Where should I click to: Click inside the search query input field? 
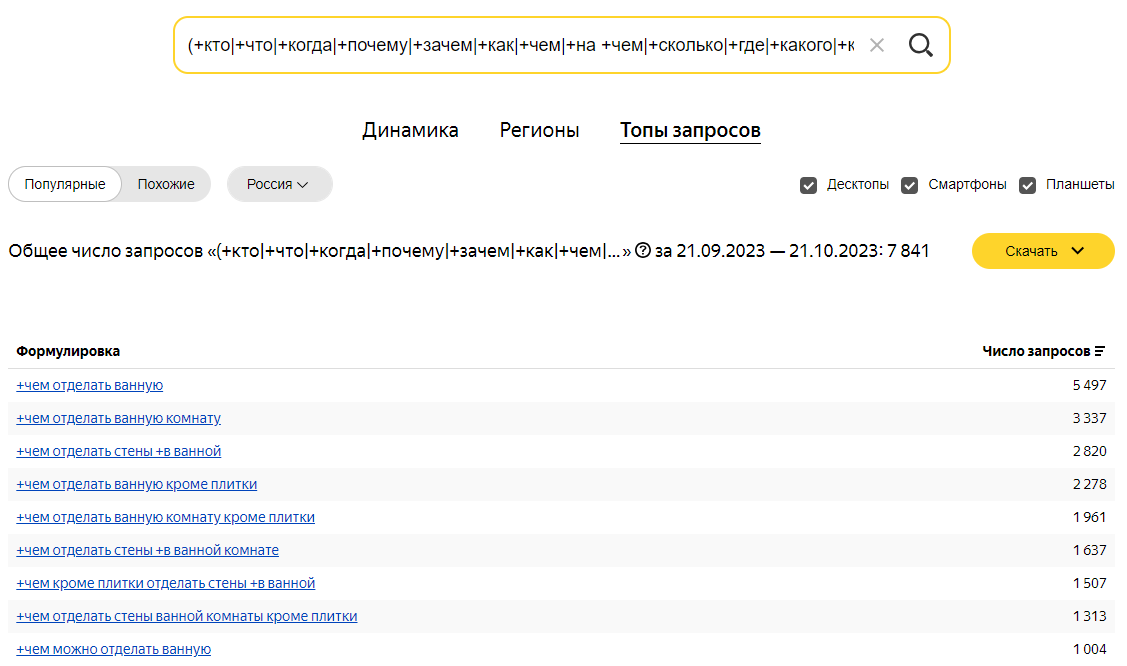(x=520, y=45)
